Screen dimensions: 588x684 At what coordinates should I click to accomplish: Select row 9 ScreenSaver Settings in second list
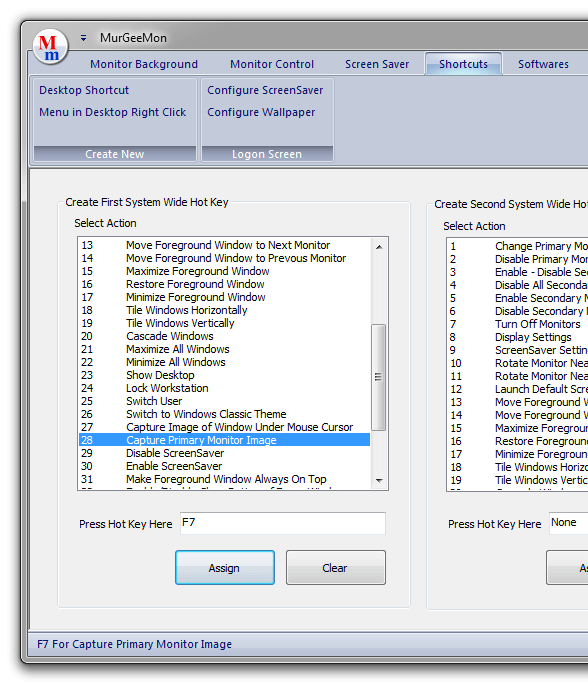[518, 350]
